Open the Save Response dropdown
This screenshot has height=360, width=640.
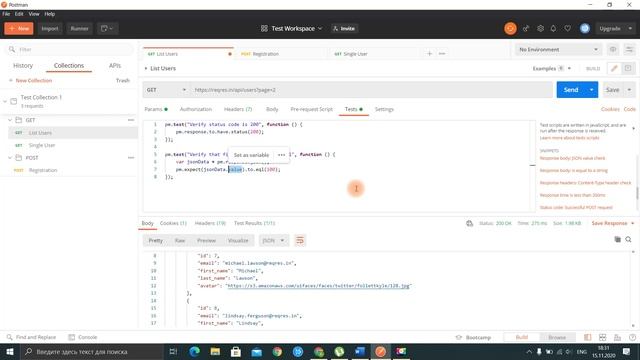click(x=613, y=223)
